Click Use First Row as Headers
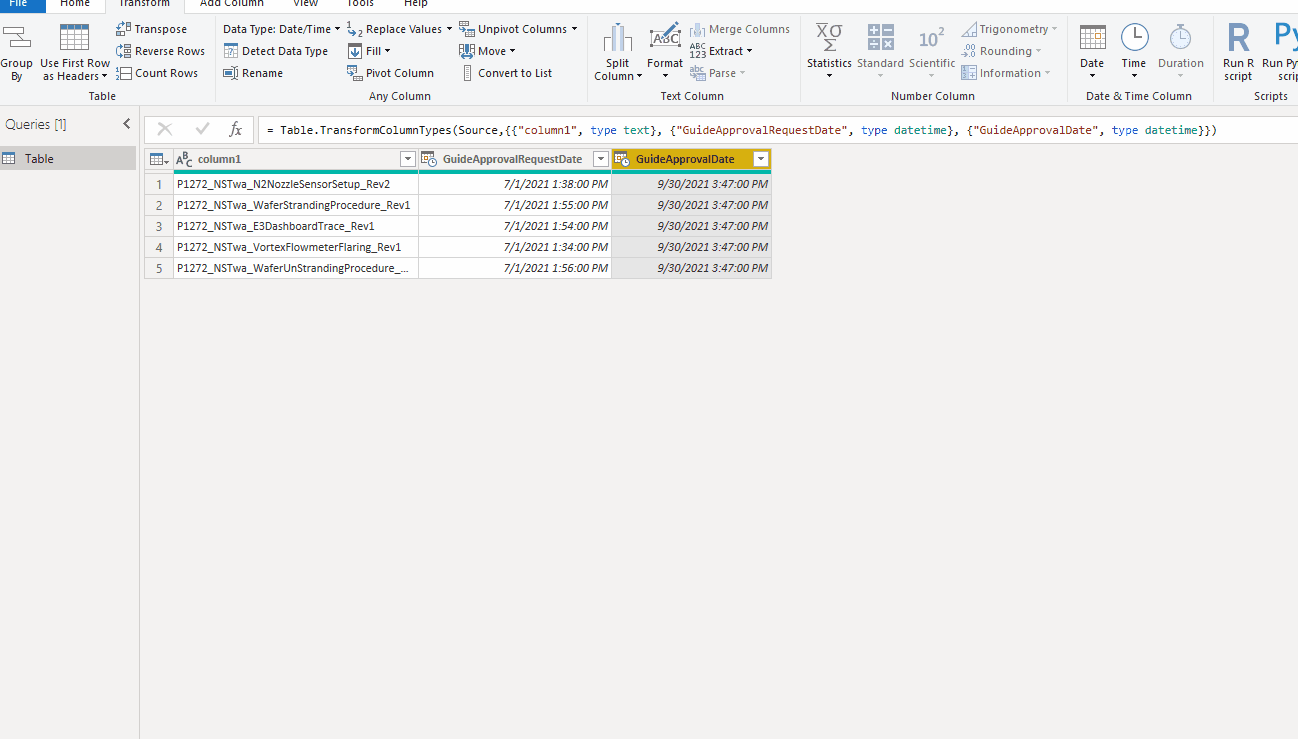This screenshot has width=1298, height=739. 75,53
